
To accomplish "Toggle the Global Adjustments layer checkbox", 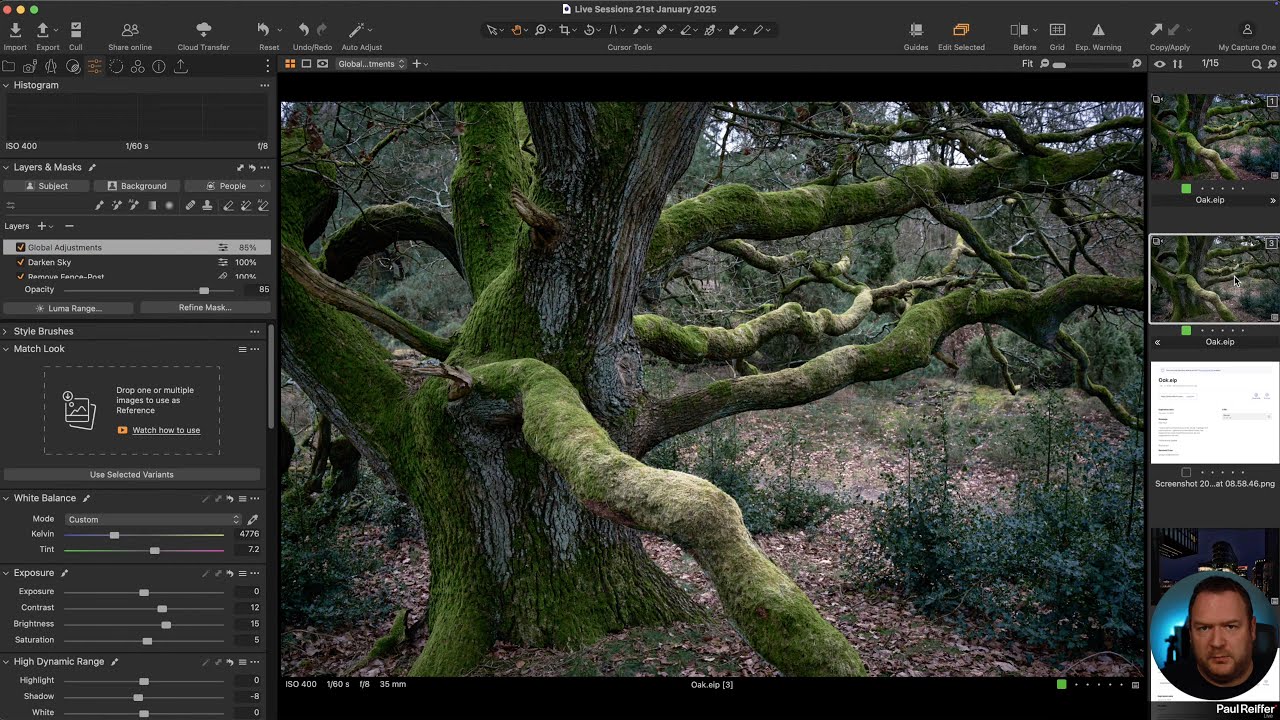I will coord(20,247).
